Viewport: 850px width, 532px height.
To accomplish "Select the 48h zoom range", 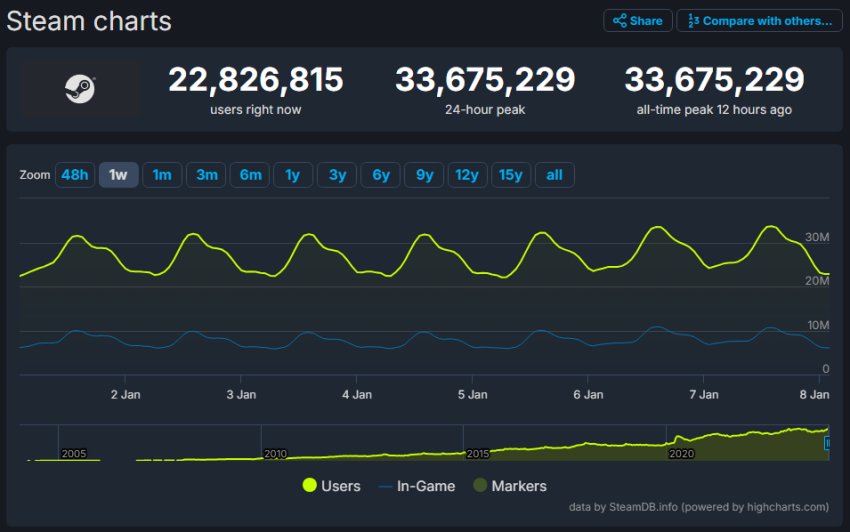I will (x=75, y=175).
